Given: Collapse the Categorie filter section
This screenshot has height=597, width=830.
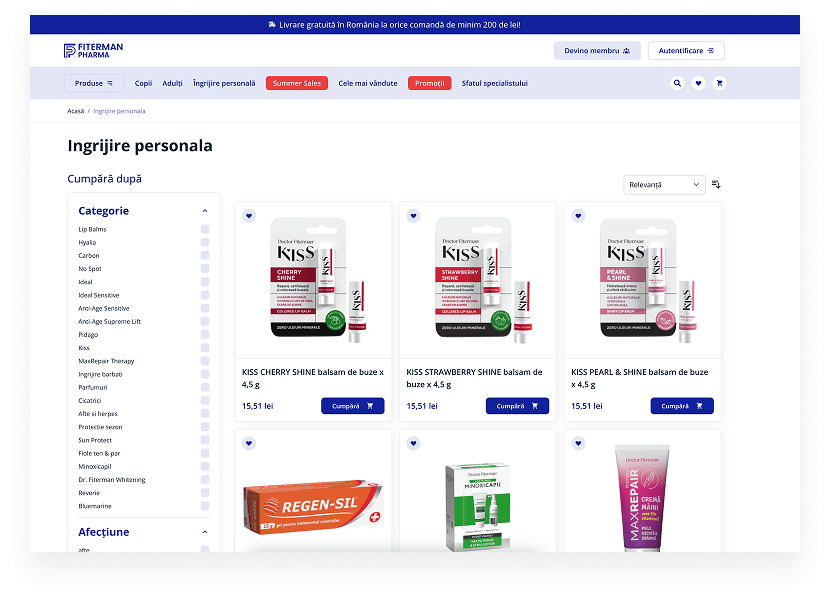Looking at the screenshot, I should coord(205,211).
